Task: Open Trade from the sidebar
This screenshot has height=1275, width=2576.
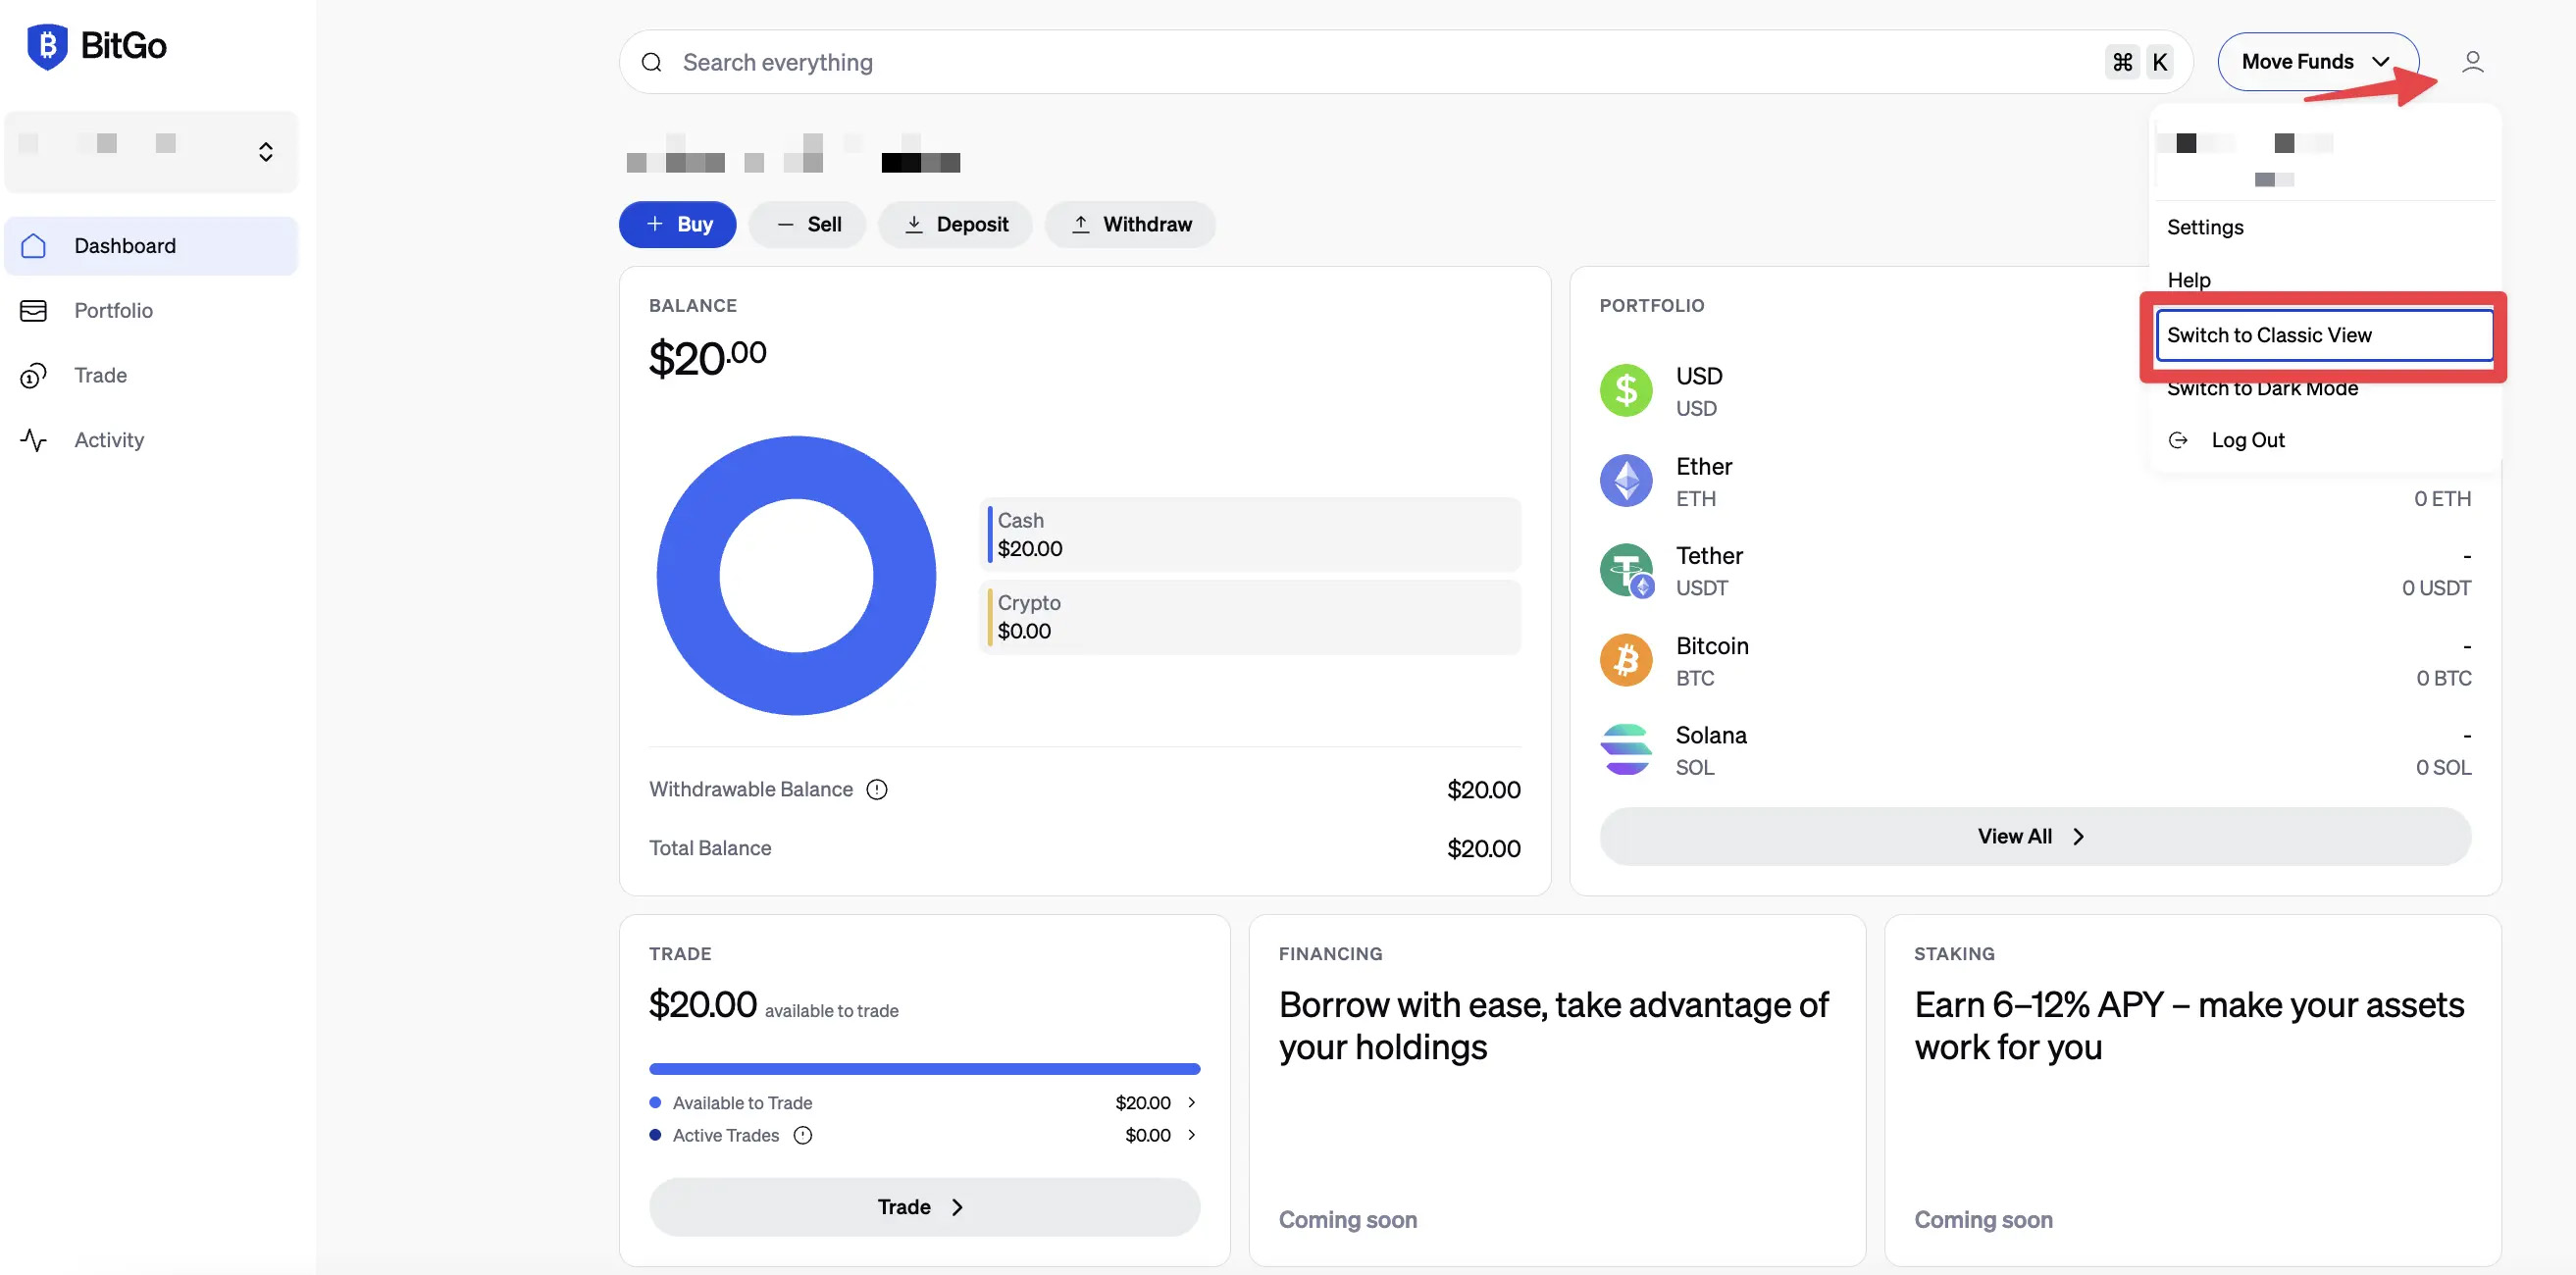Action: coord(101,375)
